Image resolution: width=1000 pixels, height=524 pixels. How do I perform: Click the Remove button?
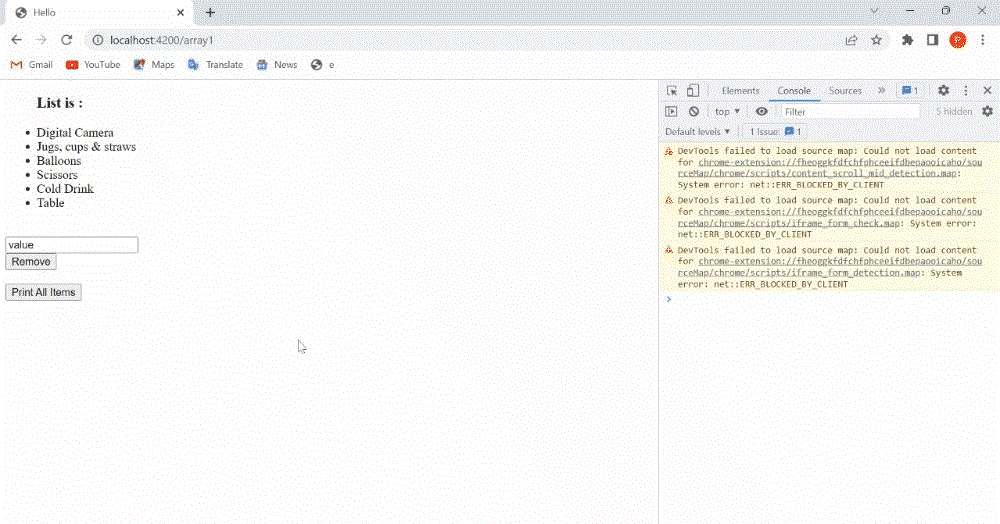(31, 262)
